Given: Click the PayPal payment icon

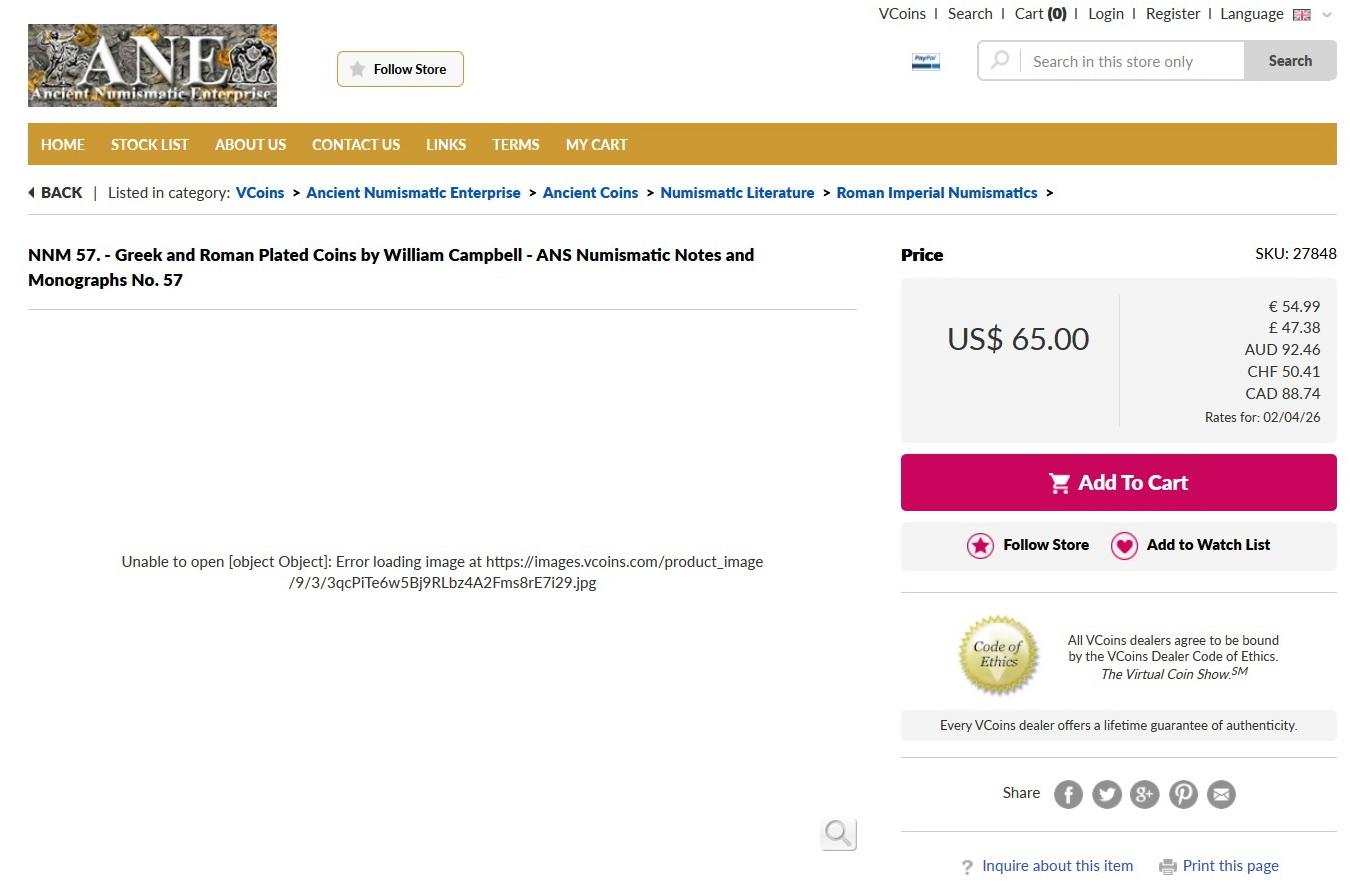Looking at the screenshot, I should tap(925, 62).
